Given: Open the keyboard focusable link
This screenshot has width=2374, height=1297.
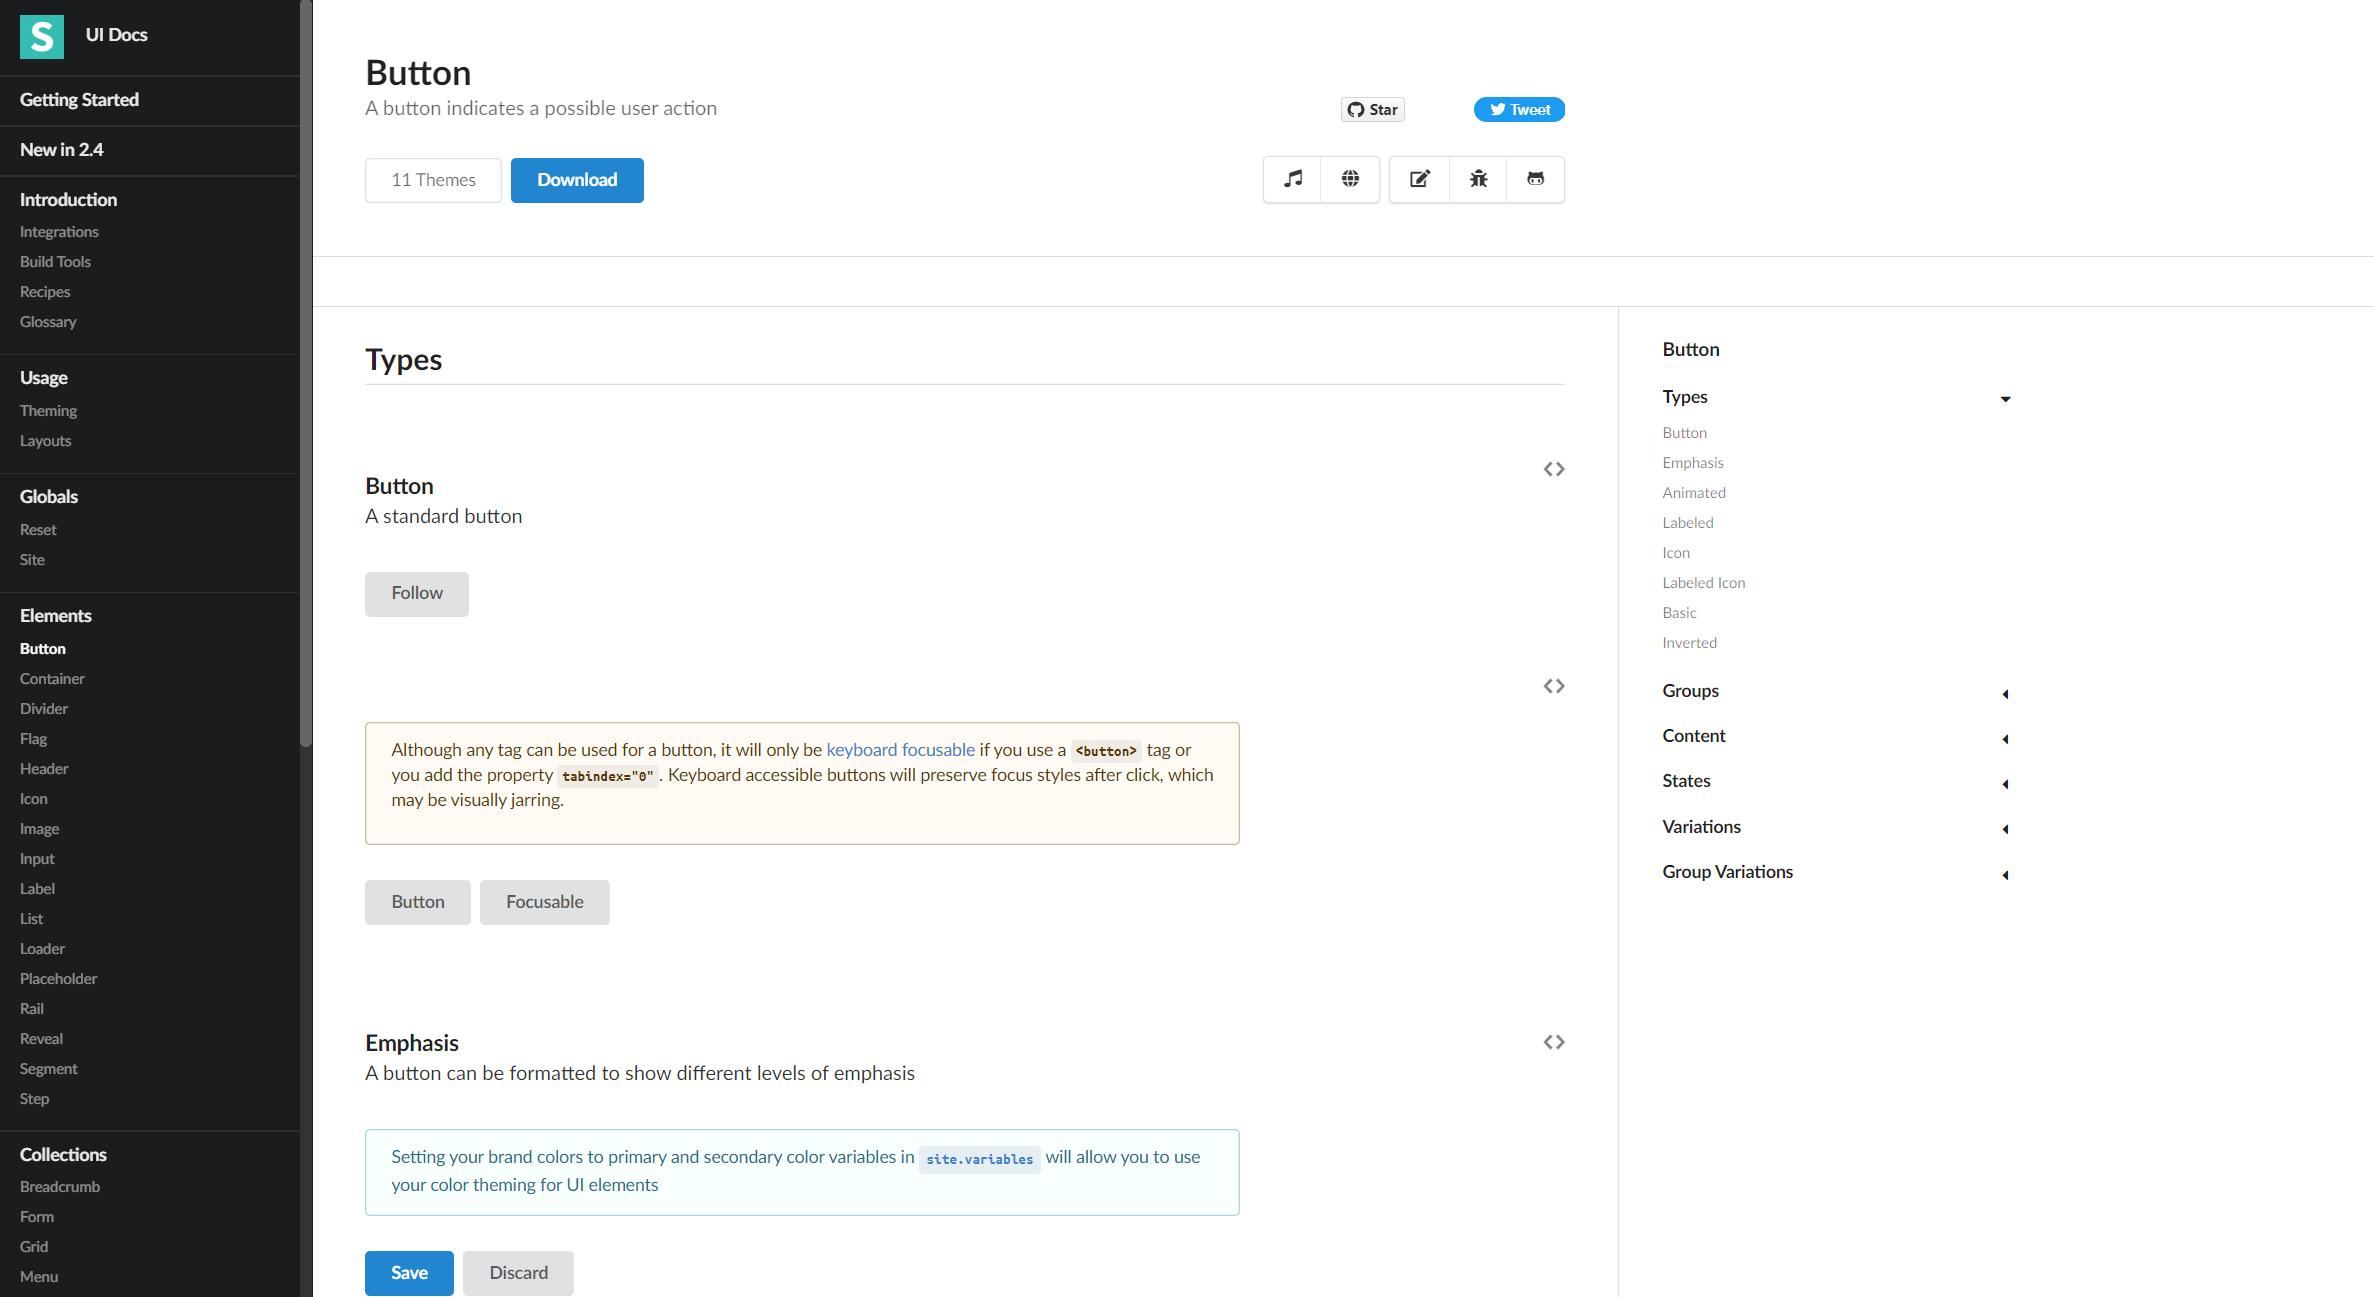Looking at the screenshot, I should [899, 749].
